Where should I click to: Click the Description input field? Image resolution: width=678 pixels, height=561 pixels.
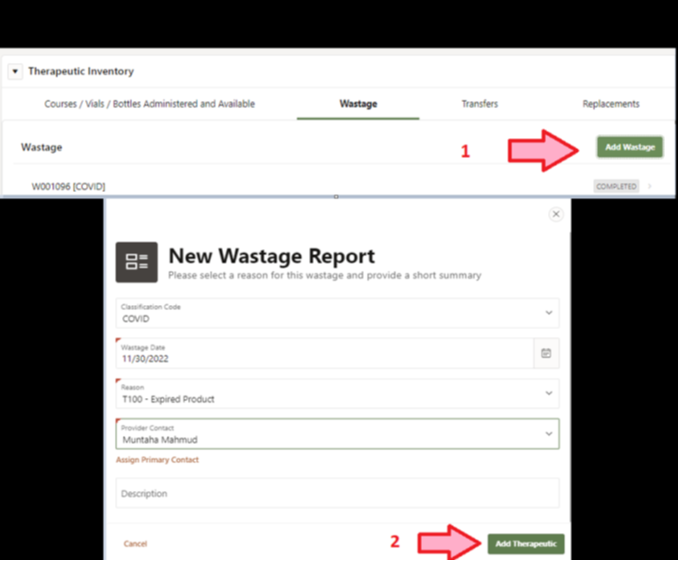tap(337, 493)
